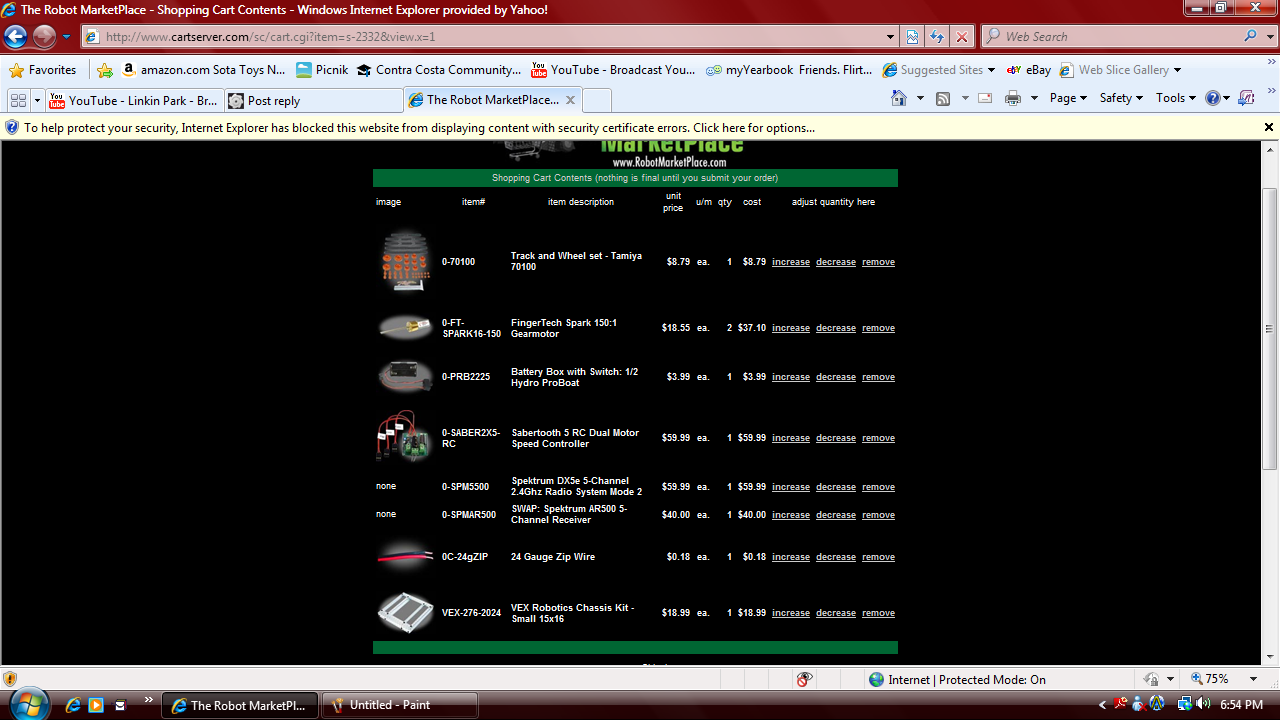Image resolution: width=1280 pixels, height=720 pixels.
Task: Decrease quantity of Spektrum AR500 receiver
Action: pos(835,515)
